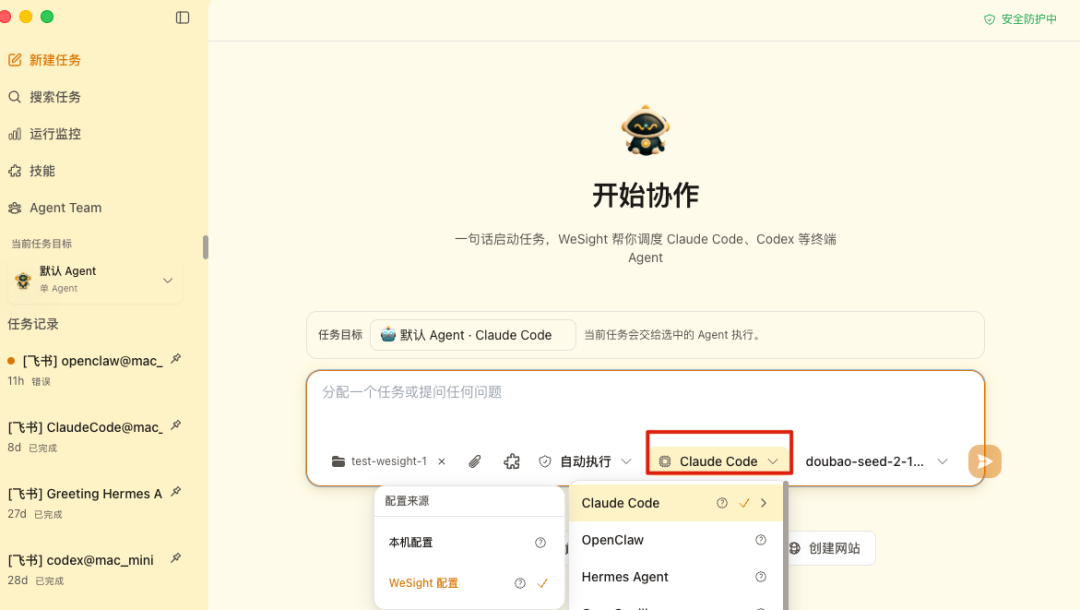
Task: Click the agent menu scrollbar
Action: point(785,545)
